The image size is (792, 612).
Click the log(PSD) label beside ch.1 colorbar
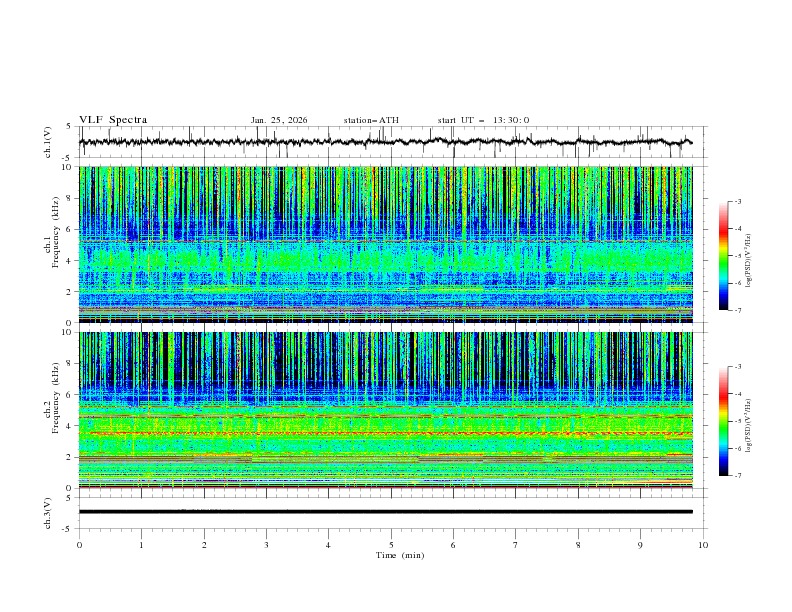pyautogui.click(x=749, y=261)
